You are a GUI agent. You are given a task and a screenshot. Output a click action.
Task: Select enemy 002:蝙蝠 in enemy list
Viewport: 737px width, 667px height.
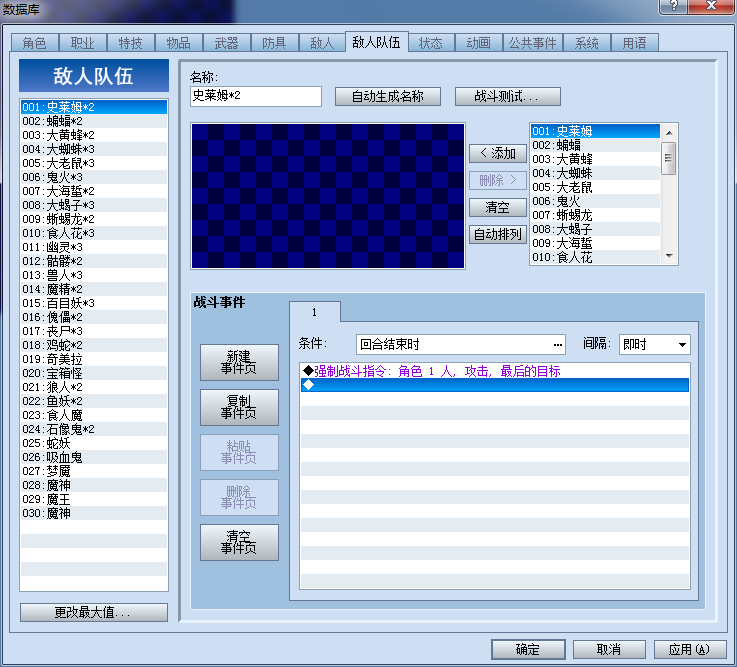(595, 145)
